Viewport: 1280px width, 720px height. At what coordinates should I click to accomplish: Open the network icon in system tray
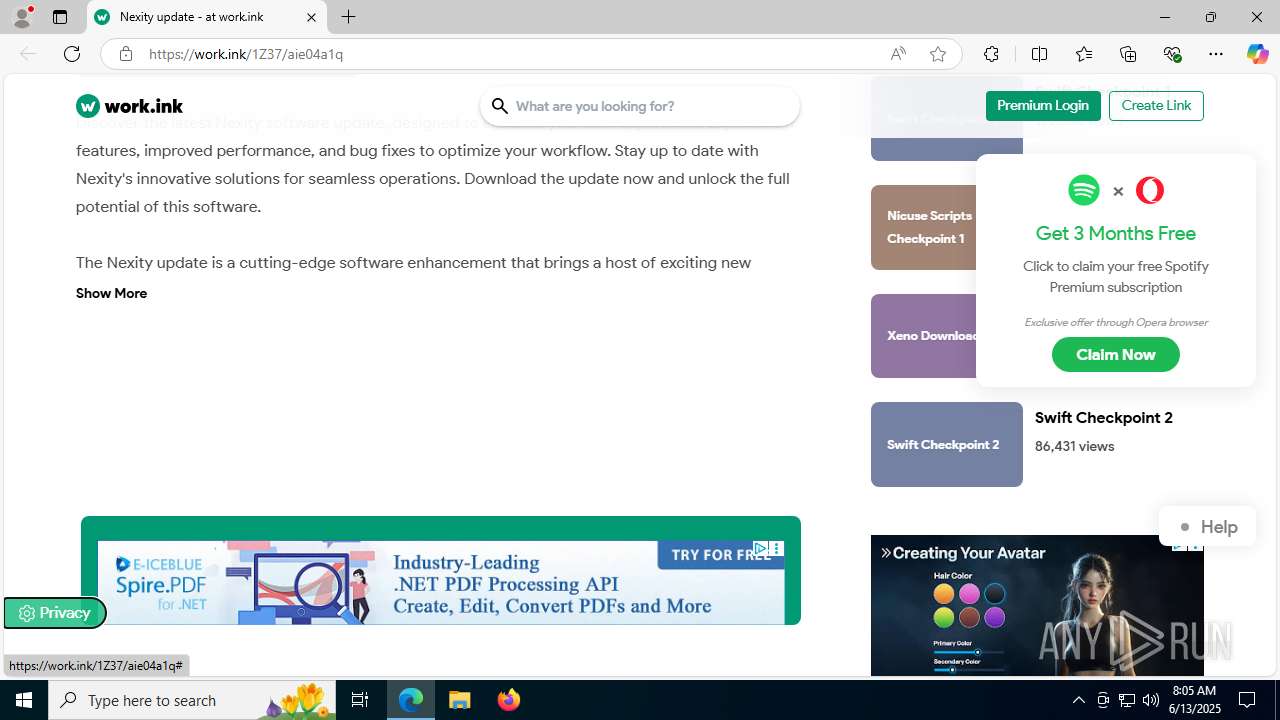[x=1127, y=700]
